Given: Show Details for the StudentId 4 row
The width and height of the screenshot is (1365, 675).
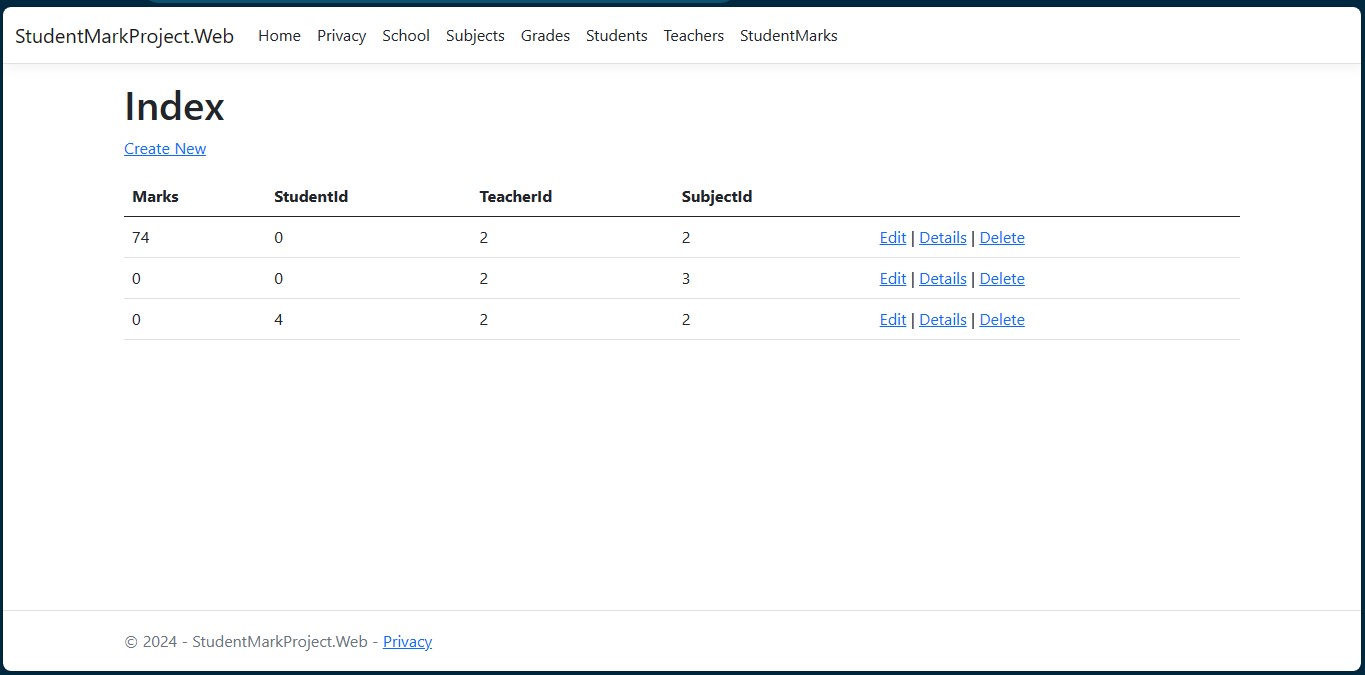Looking at the screenshot, I should click(942, 320).
